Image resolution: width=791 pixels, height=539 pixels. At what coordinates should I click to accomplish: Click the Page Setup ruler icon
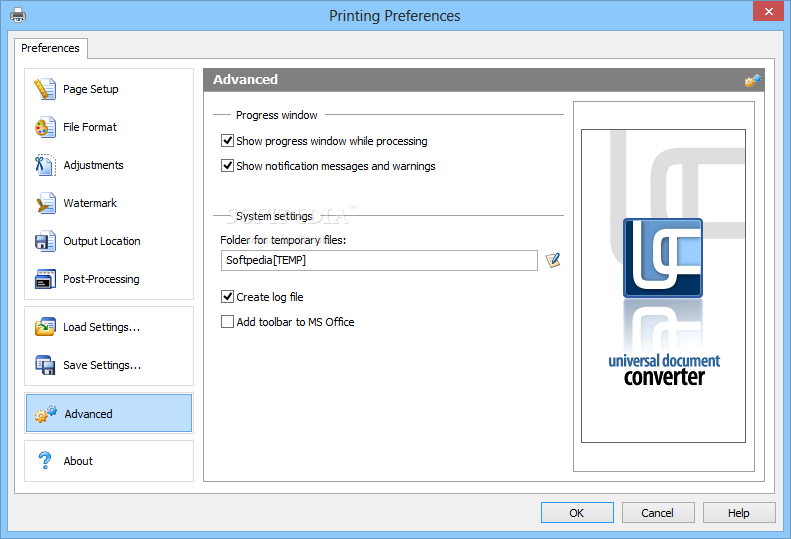(45, 89)
